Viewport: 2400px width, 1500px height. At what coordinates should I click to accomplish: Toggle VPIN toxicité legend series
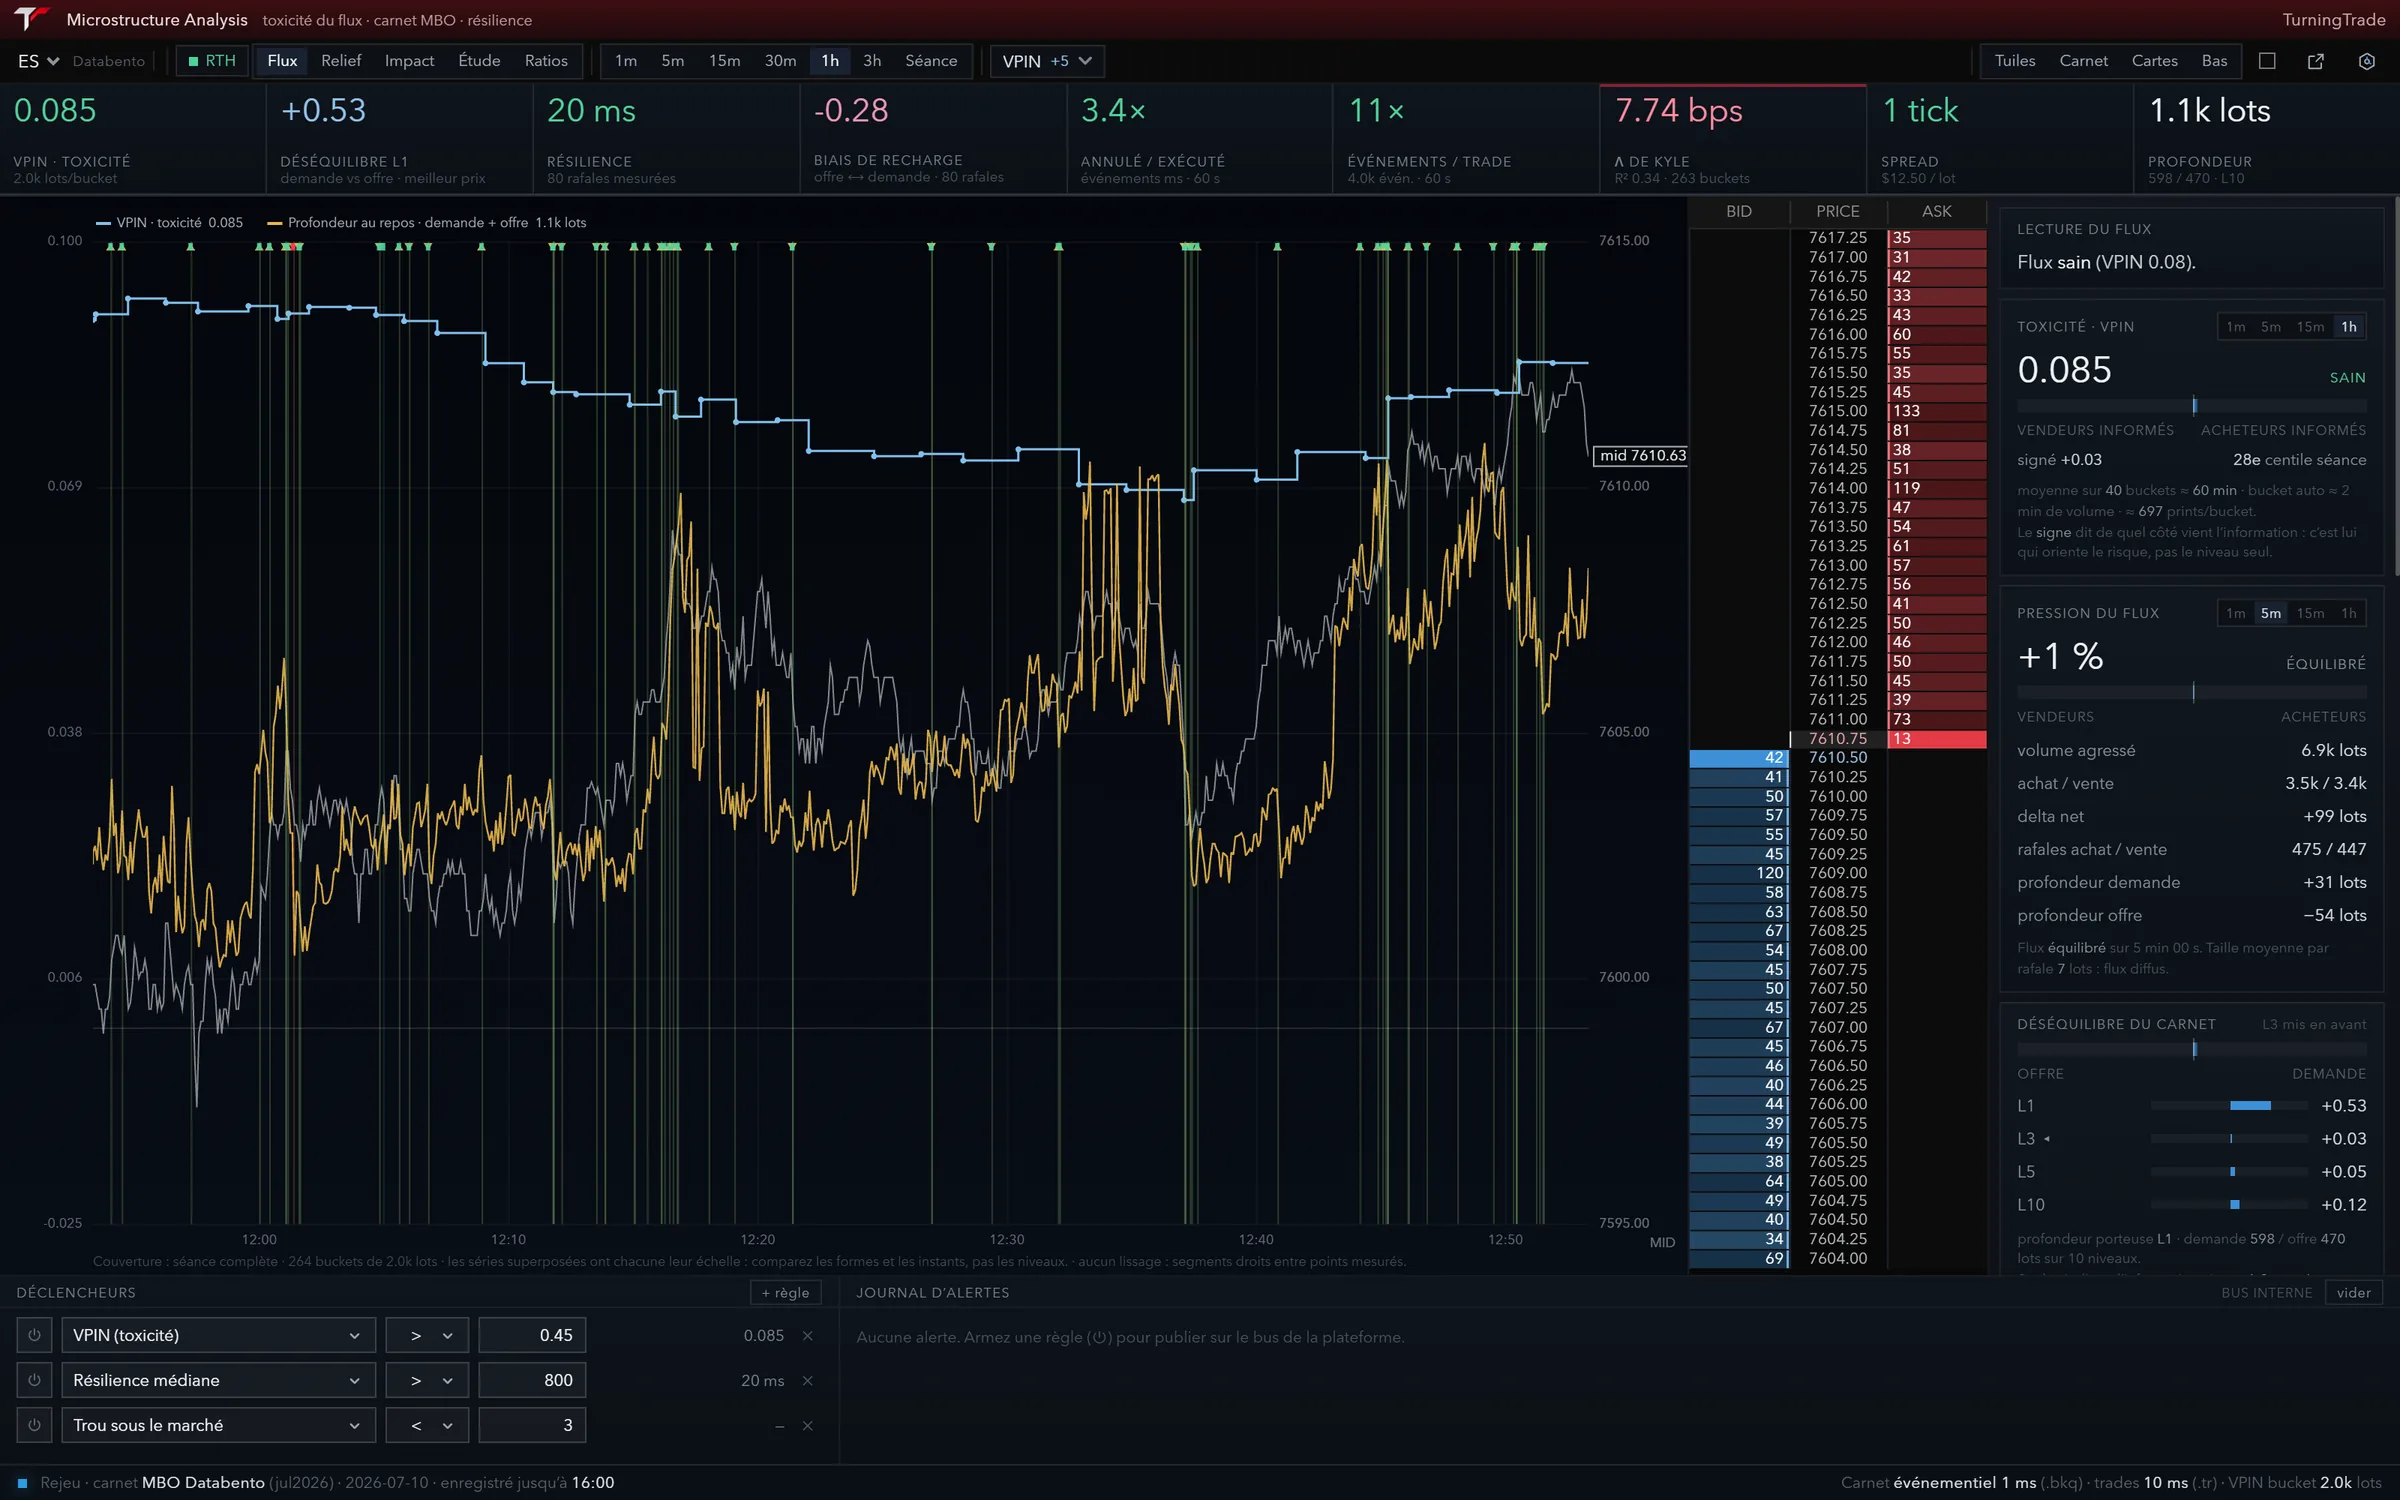pos(170,223)
